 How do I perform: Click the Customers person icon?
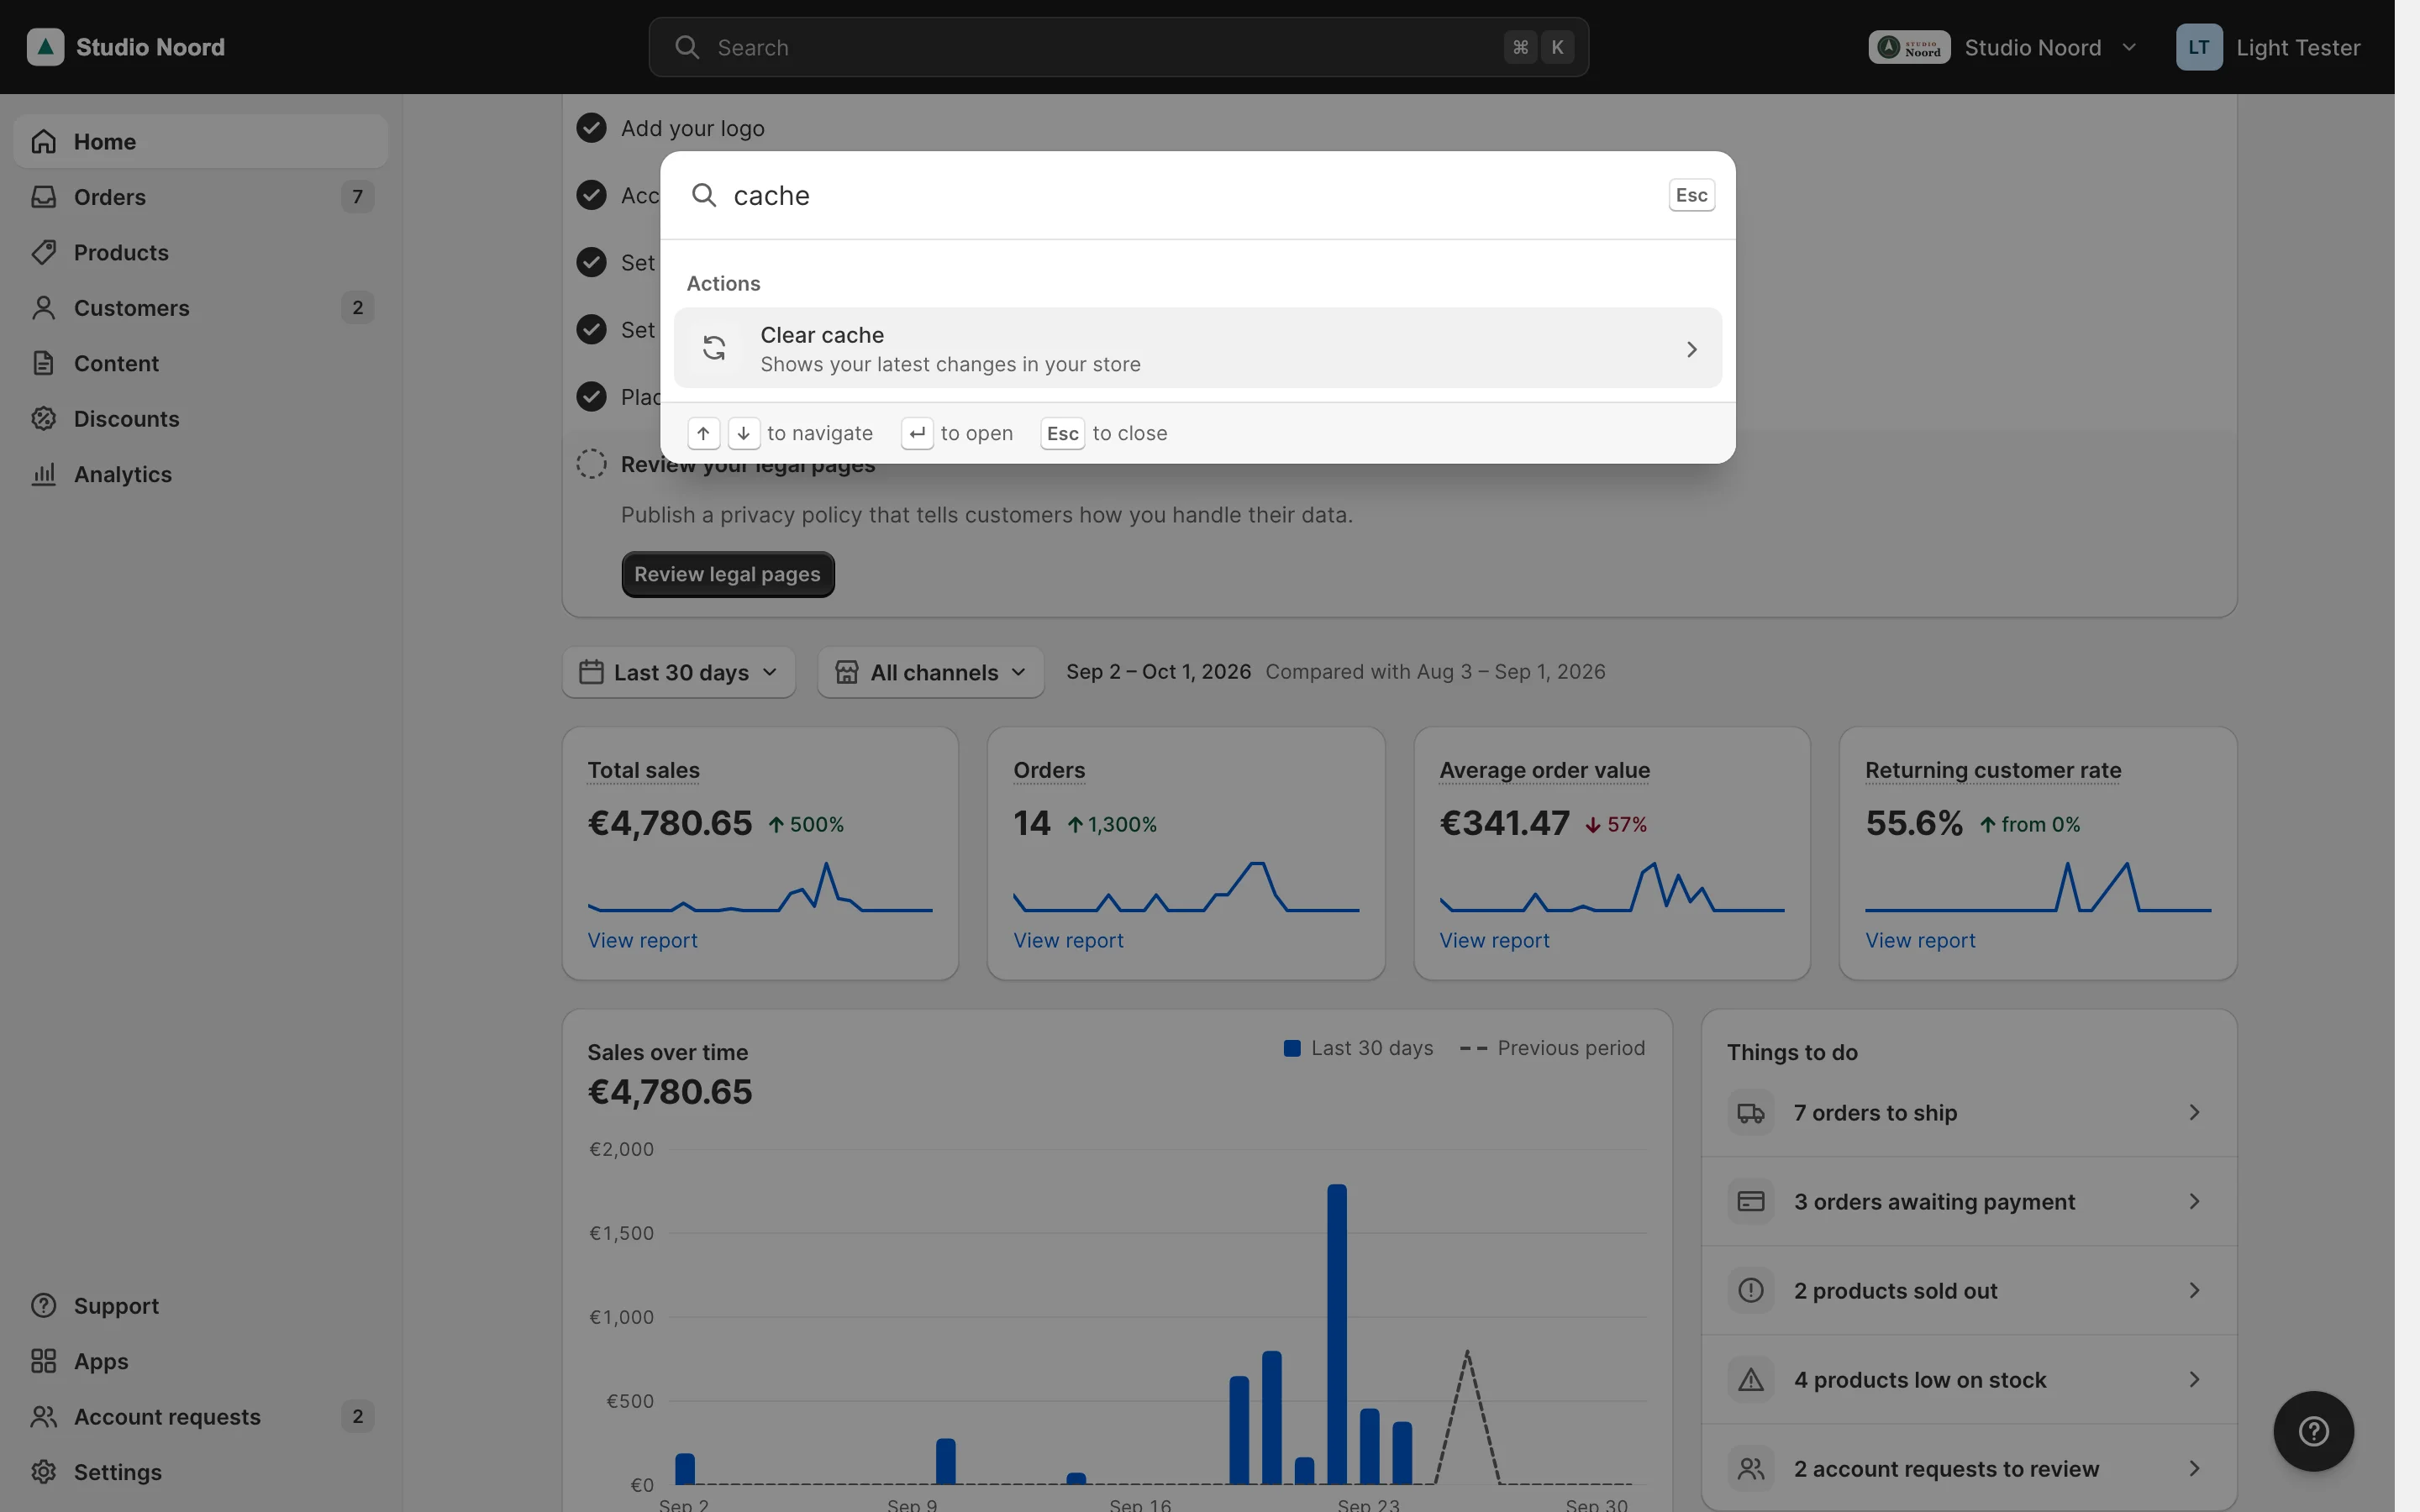44,308
